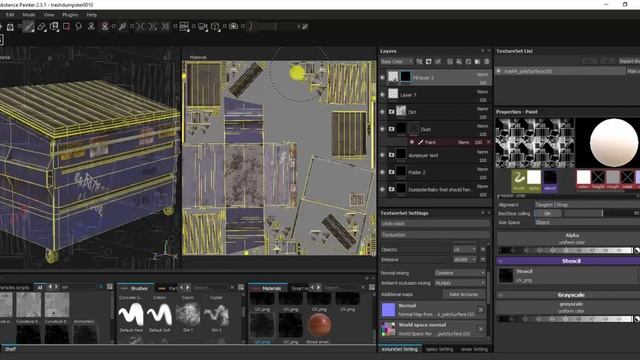The width and height of the screenshot is (640, 360).
Task: Click the Brushes shelf search field
Action: point(211,288)
